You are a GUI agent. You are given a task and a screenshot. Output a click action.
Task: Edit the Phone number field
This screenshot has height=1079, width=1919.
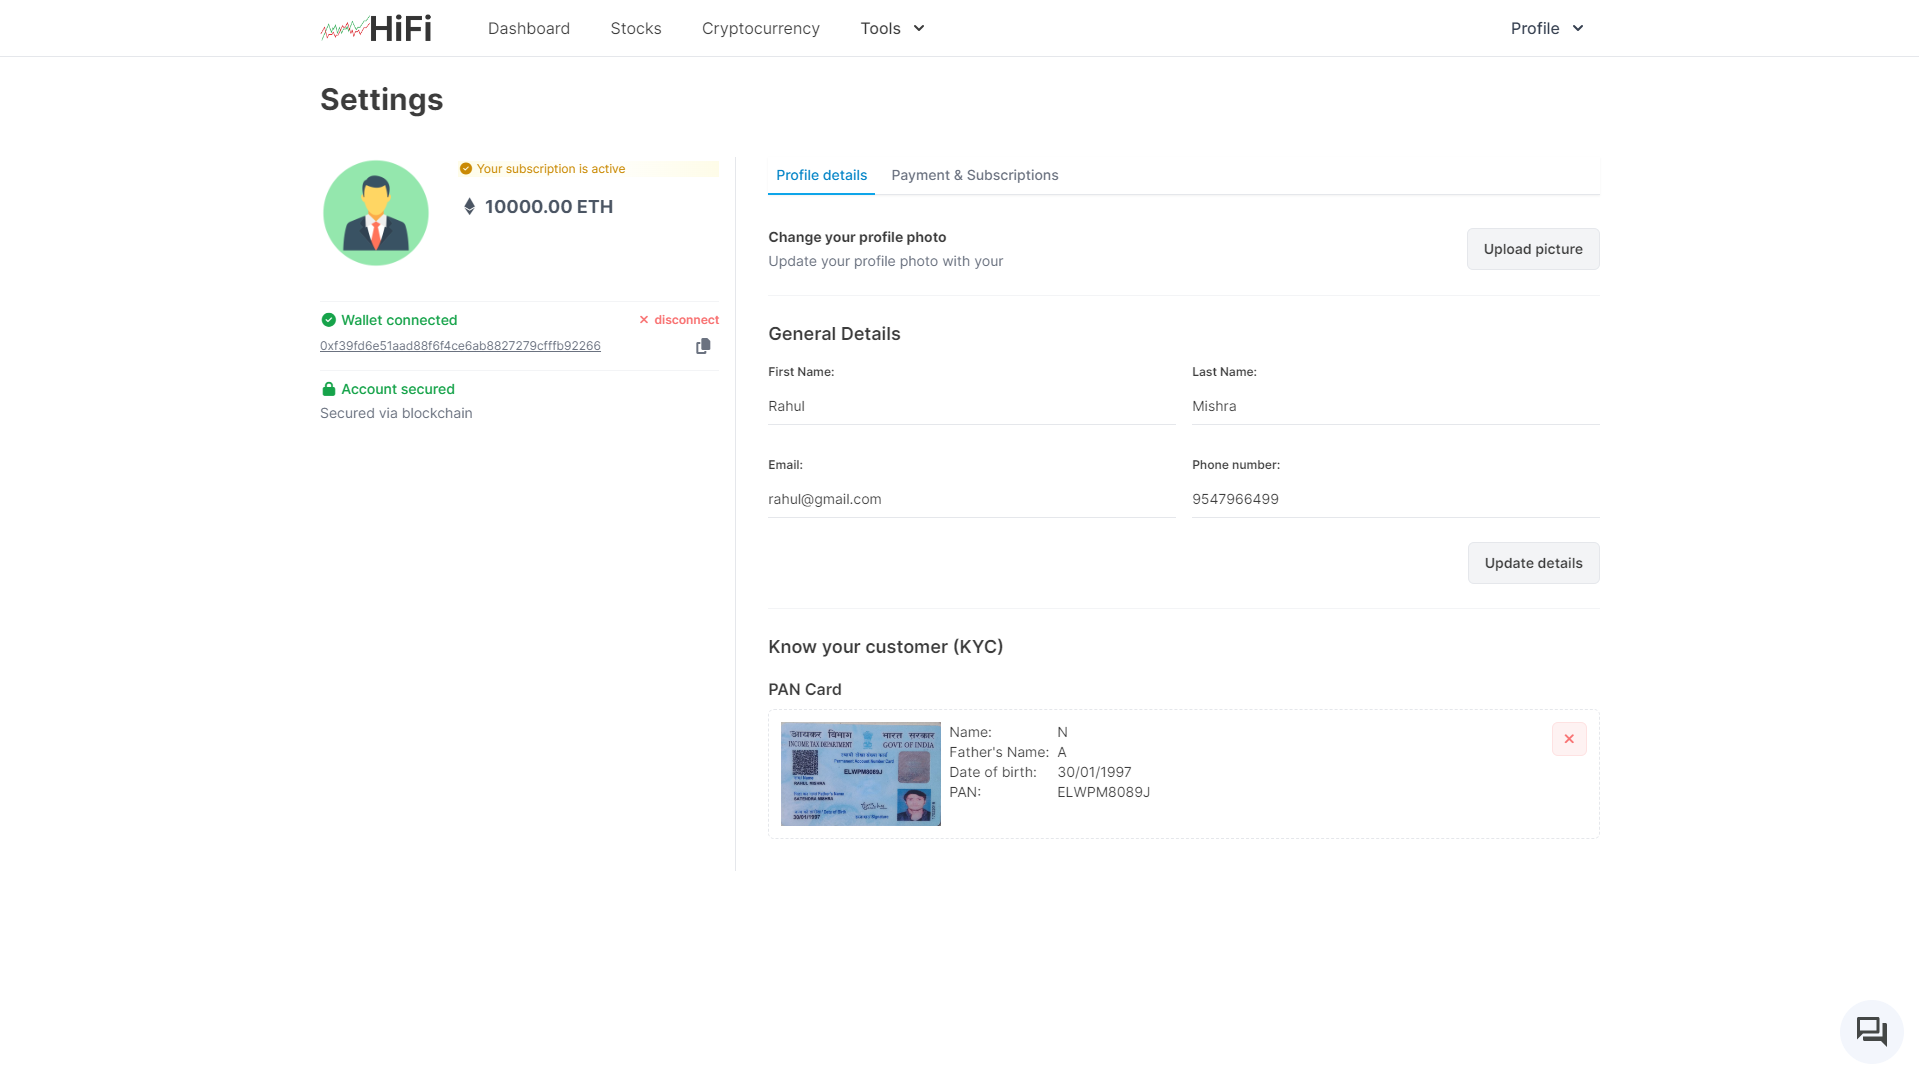(x=1395, y=499)
